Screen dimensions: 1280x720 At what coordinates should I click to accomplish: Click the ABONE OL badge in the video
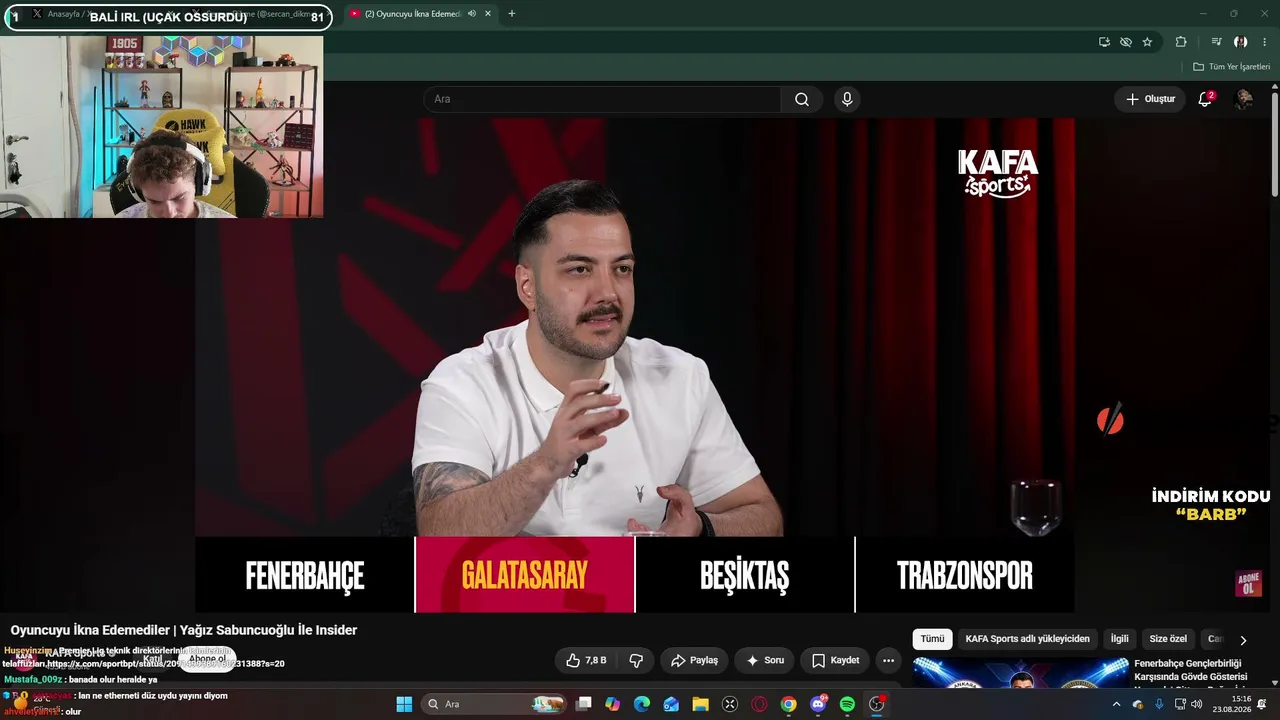pyautogui.click(x=1248, y=584)
